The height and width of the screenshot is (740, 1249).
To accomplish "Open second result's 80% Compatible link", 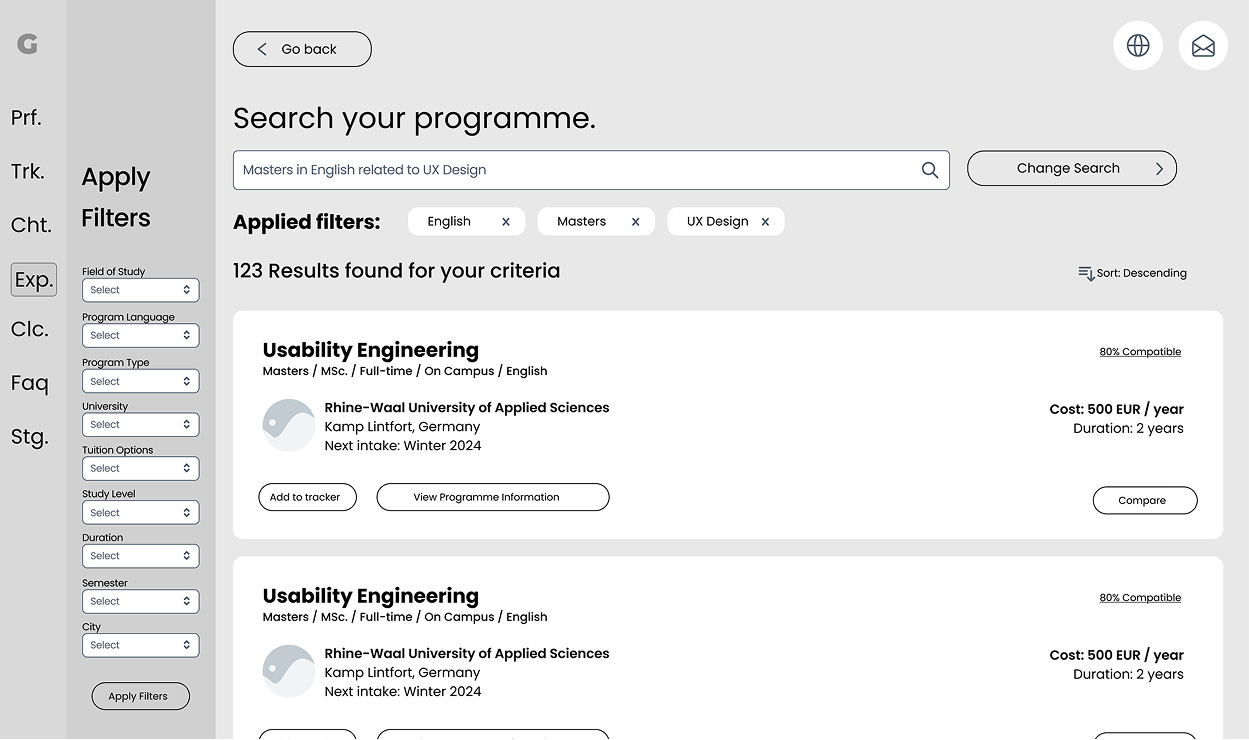I will coord(1140,598).
